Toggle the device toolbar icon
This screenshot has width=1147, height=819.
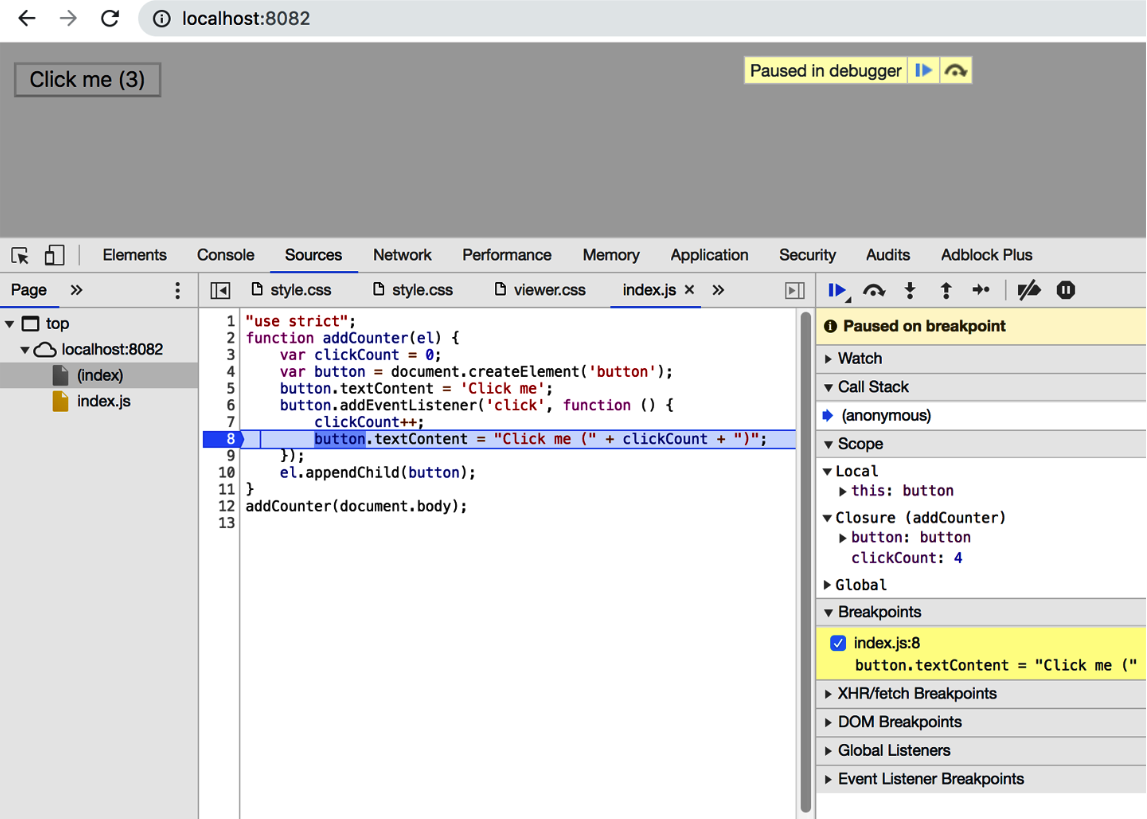tap(54, 255)
